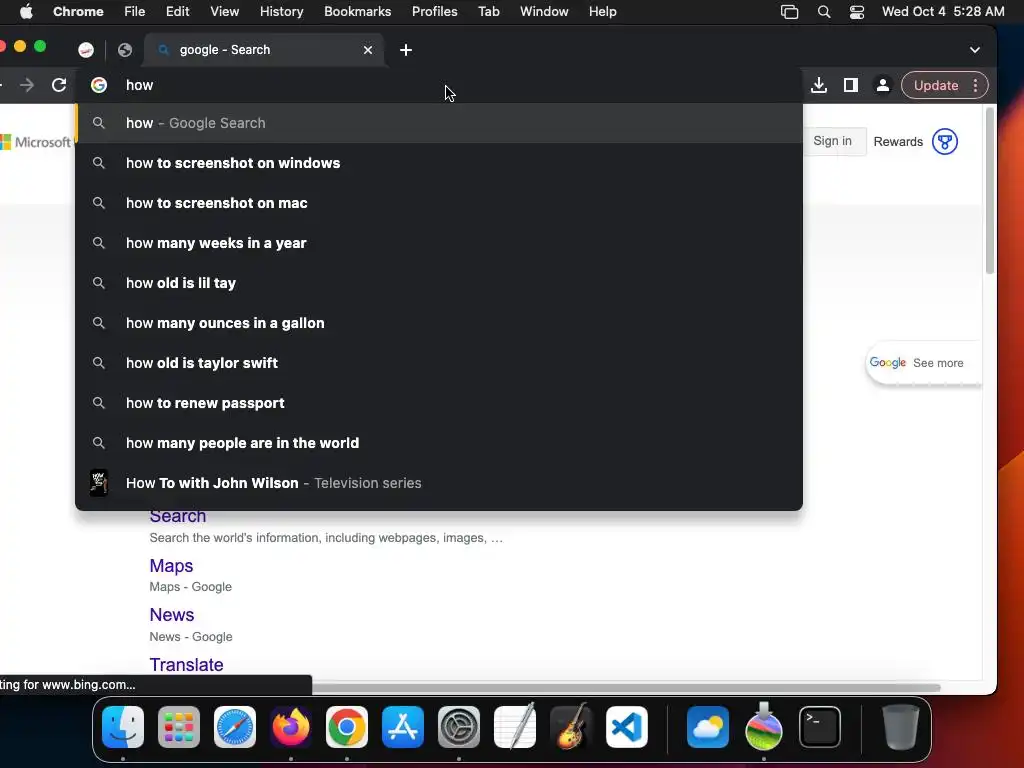
Task: Click the How To with John Wilson thumbnail
Action: click(x=99, y=483)
